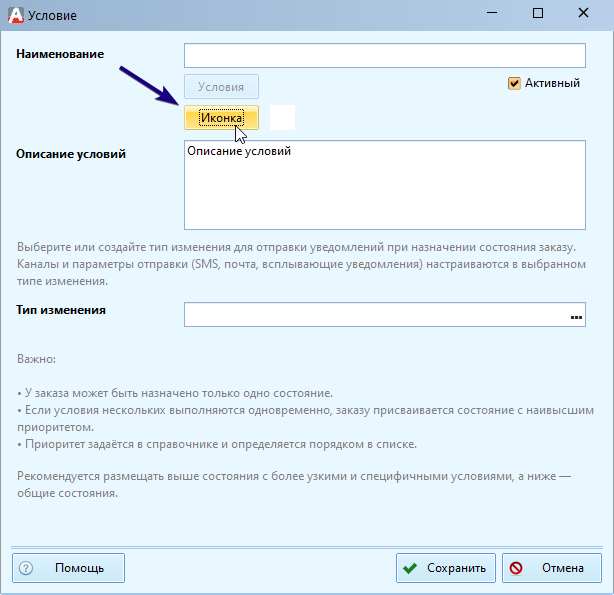
Task: Click the Тип изменения label
Action: point(61,310)
